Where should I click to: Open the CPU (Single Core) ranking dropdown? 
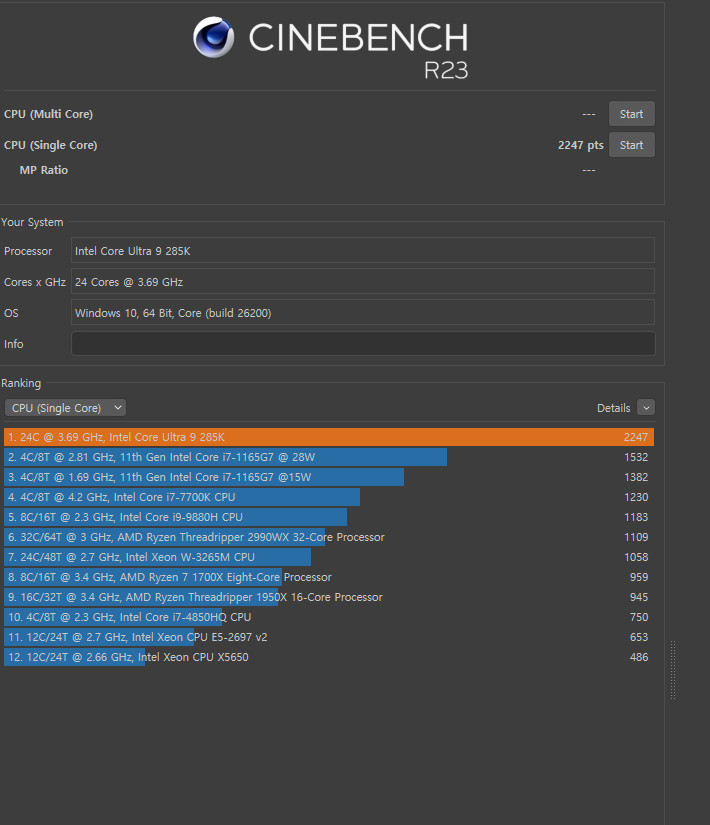pos(66,408)
